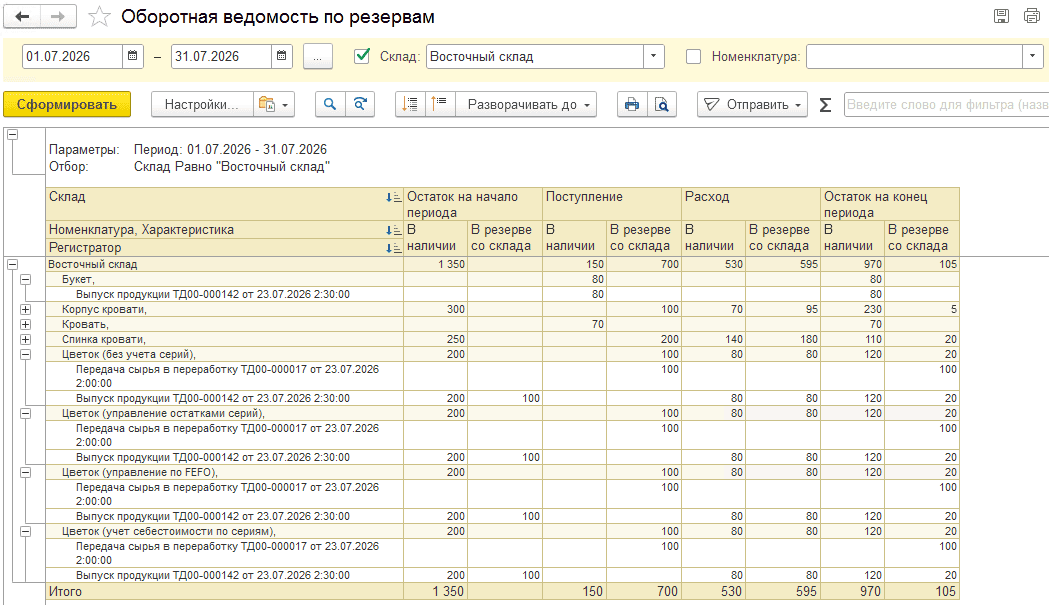Go forward with the right arrow button
Viewport: 1049px width, 605px height.
[58, 17]
